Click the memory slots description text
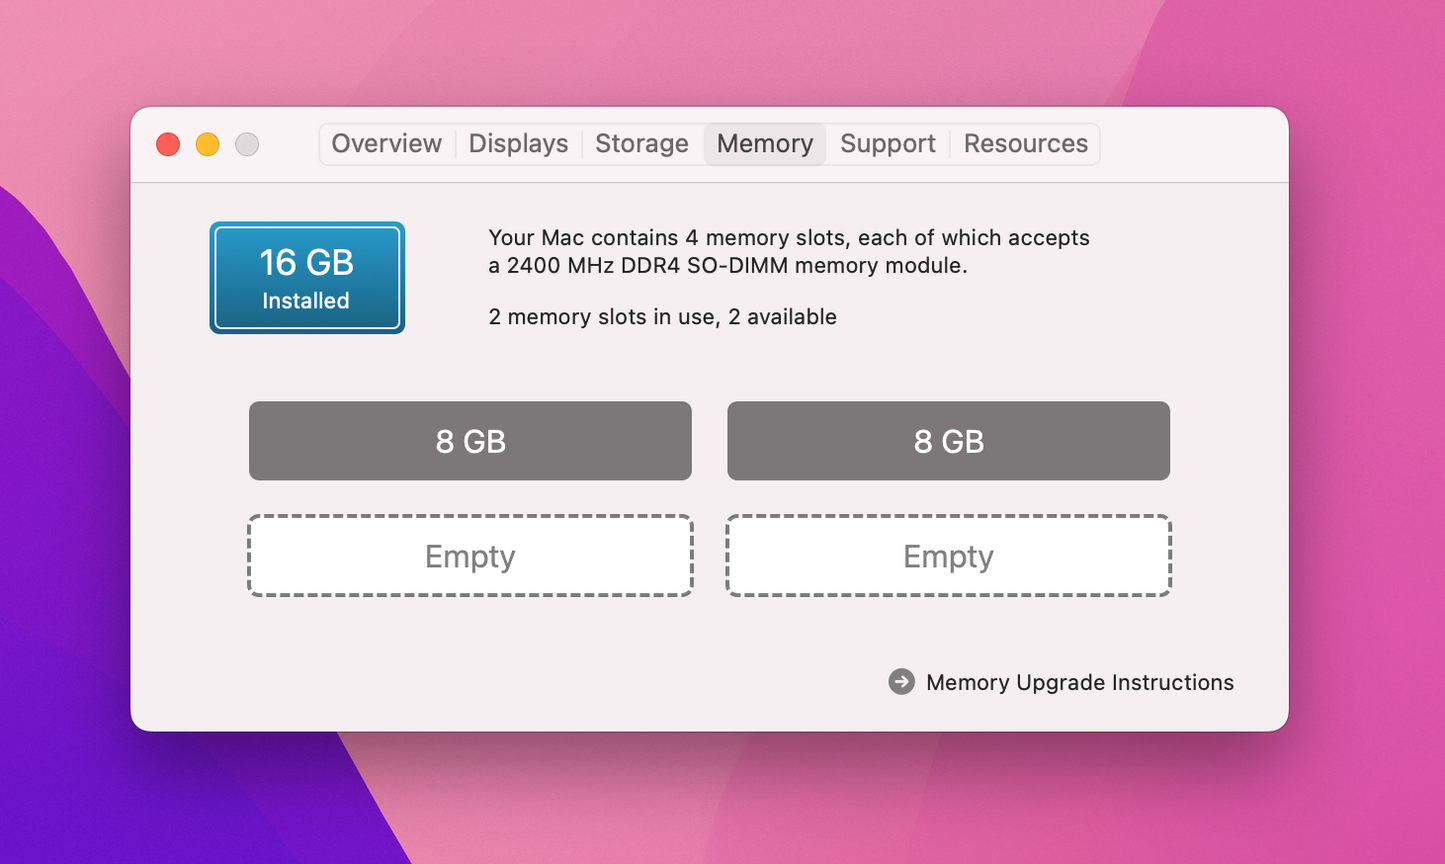Image resolution: width=1445 pixels, height=864 pixels. click(x=788, y=252)
